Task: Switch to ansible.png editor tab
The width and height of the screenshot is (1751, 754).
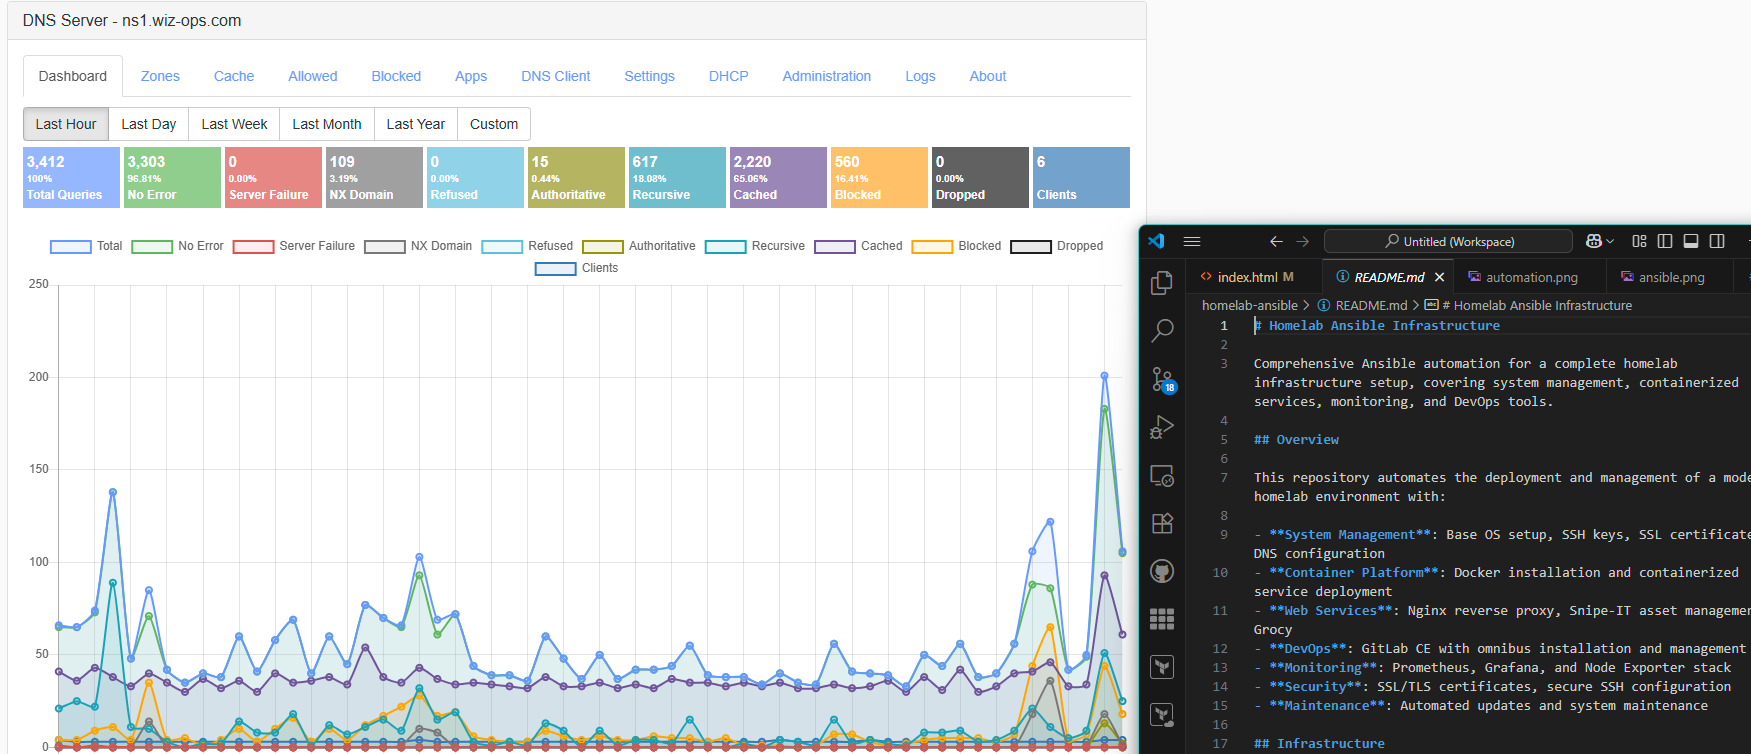Action: click(1671, 277)
